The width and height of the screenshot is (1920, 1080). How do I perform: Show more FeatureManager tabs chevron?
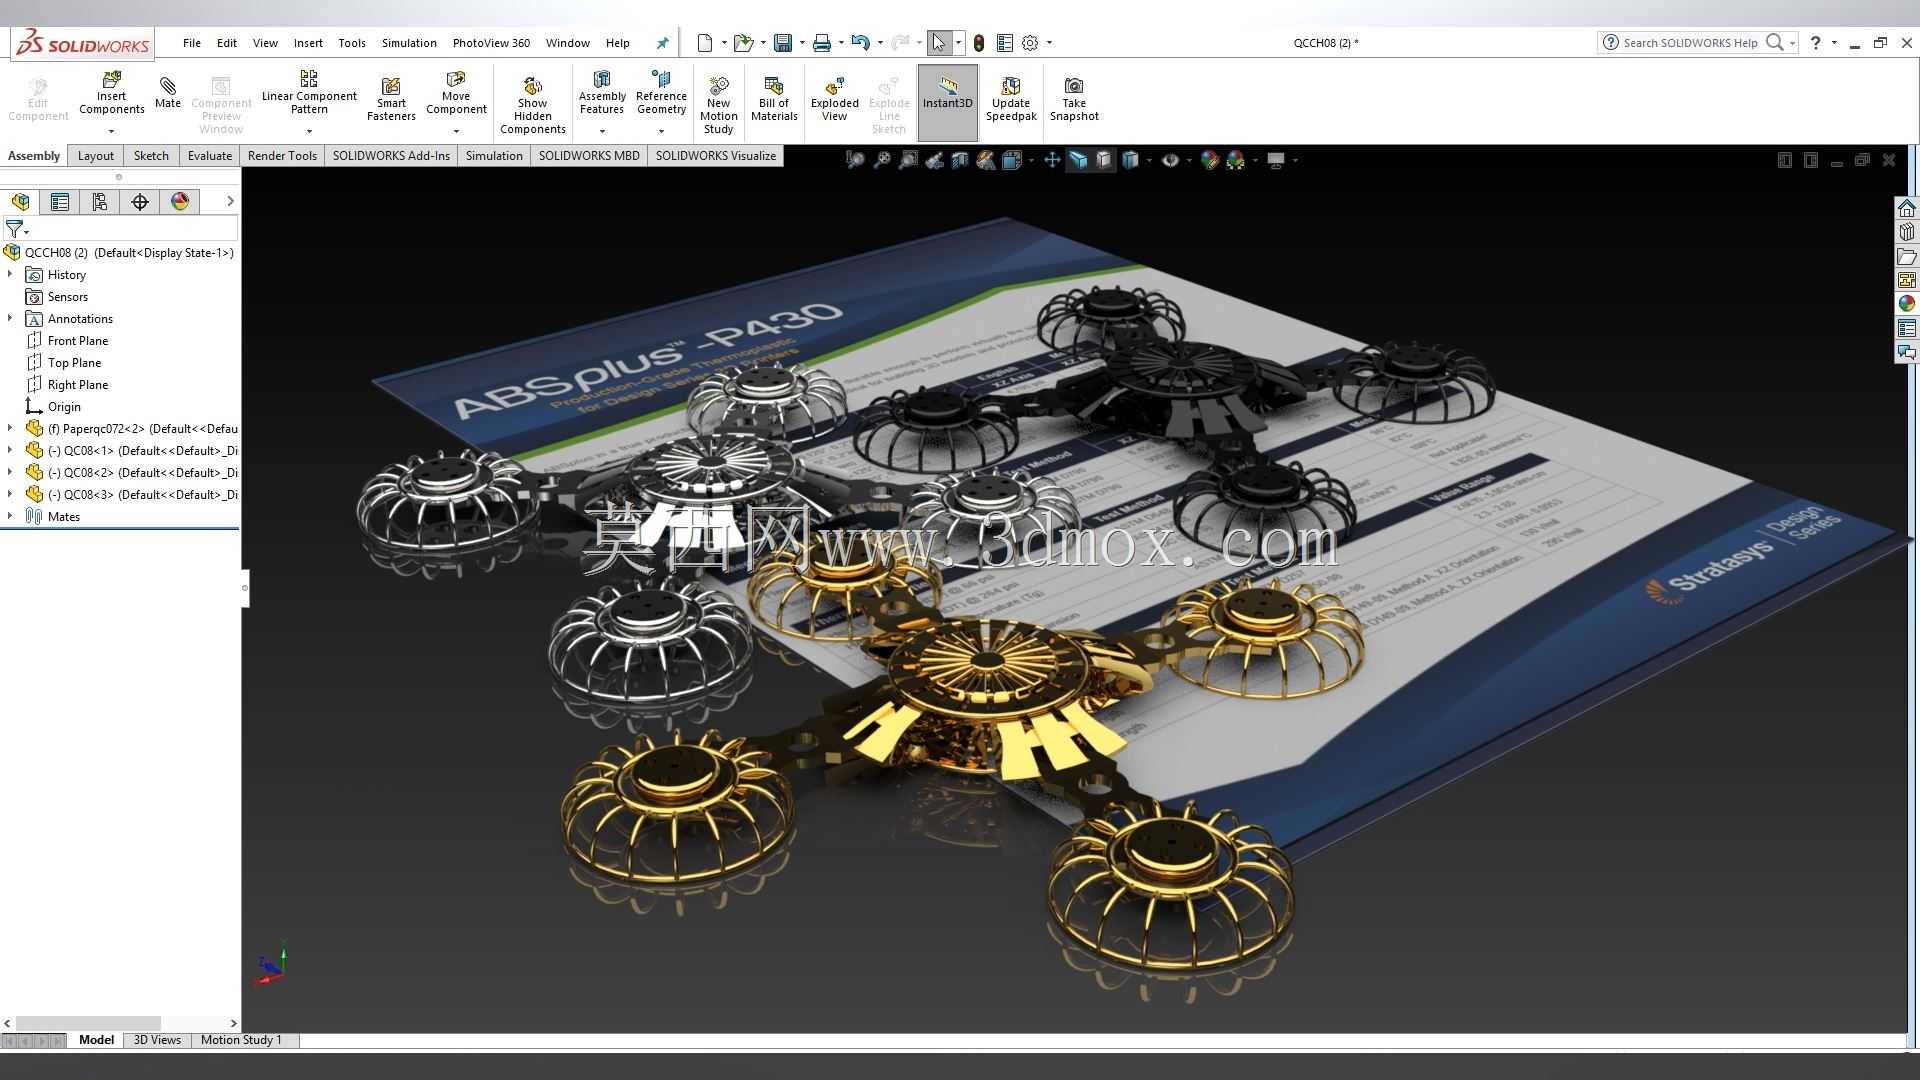230,202
